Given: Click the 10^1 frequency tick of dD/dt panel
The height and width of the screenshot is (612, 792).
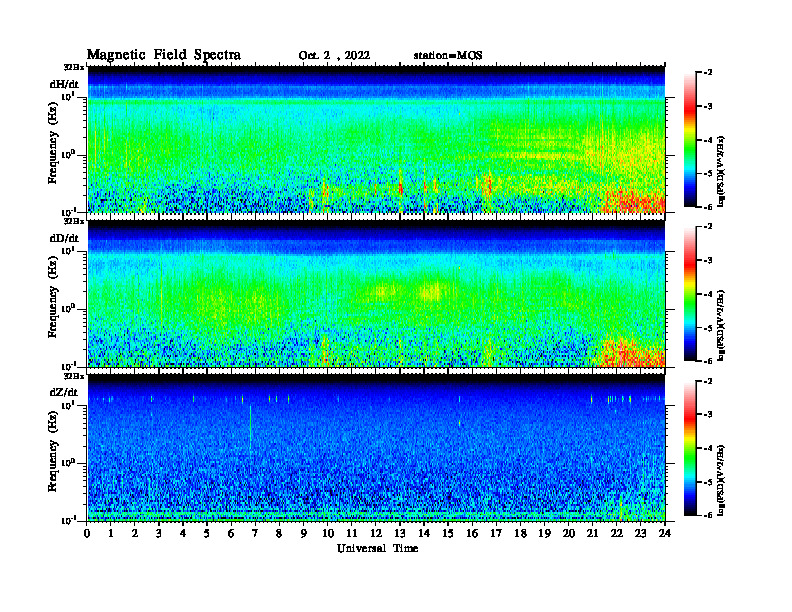Looking at the screenshot, I should (68, 251).
